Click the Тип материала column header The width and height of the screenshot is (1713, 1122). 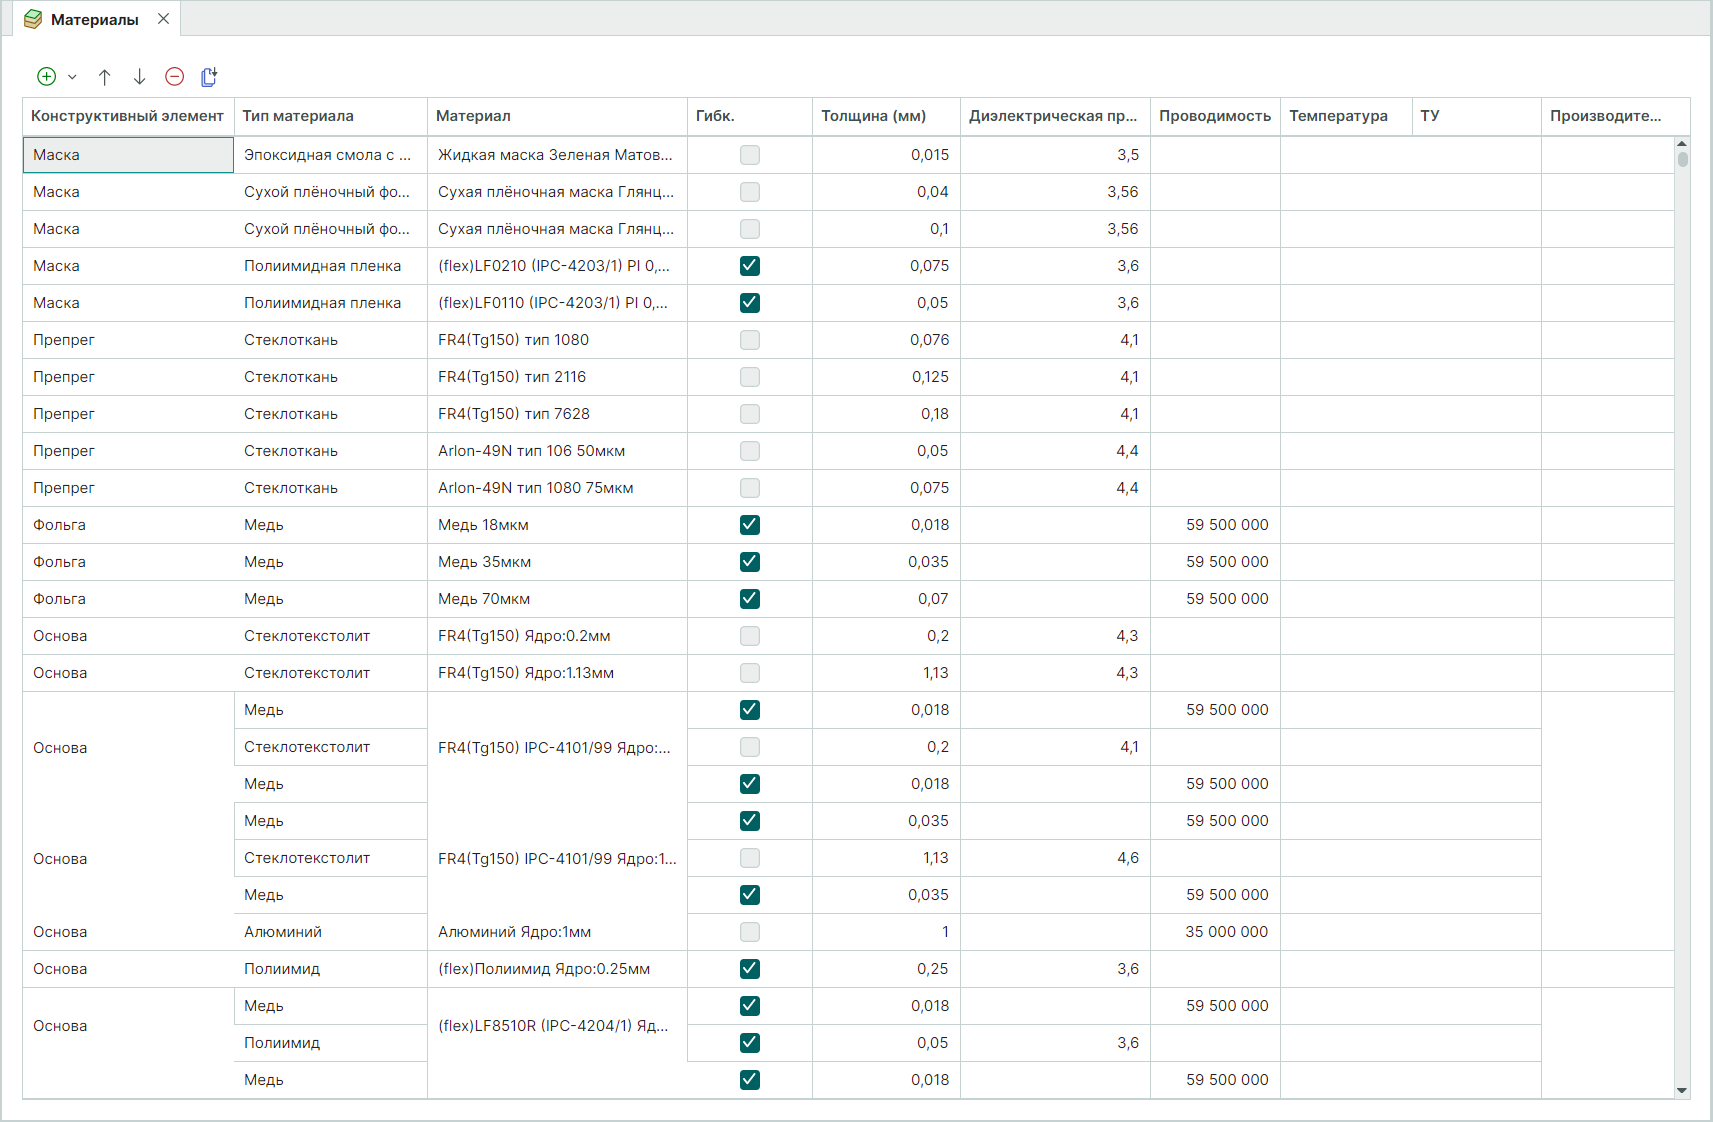click(x=298, y=116)
